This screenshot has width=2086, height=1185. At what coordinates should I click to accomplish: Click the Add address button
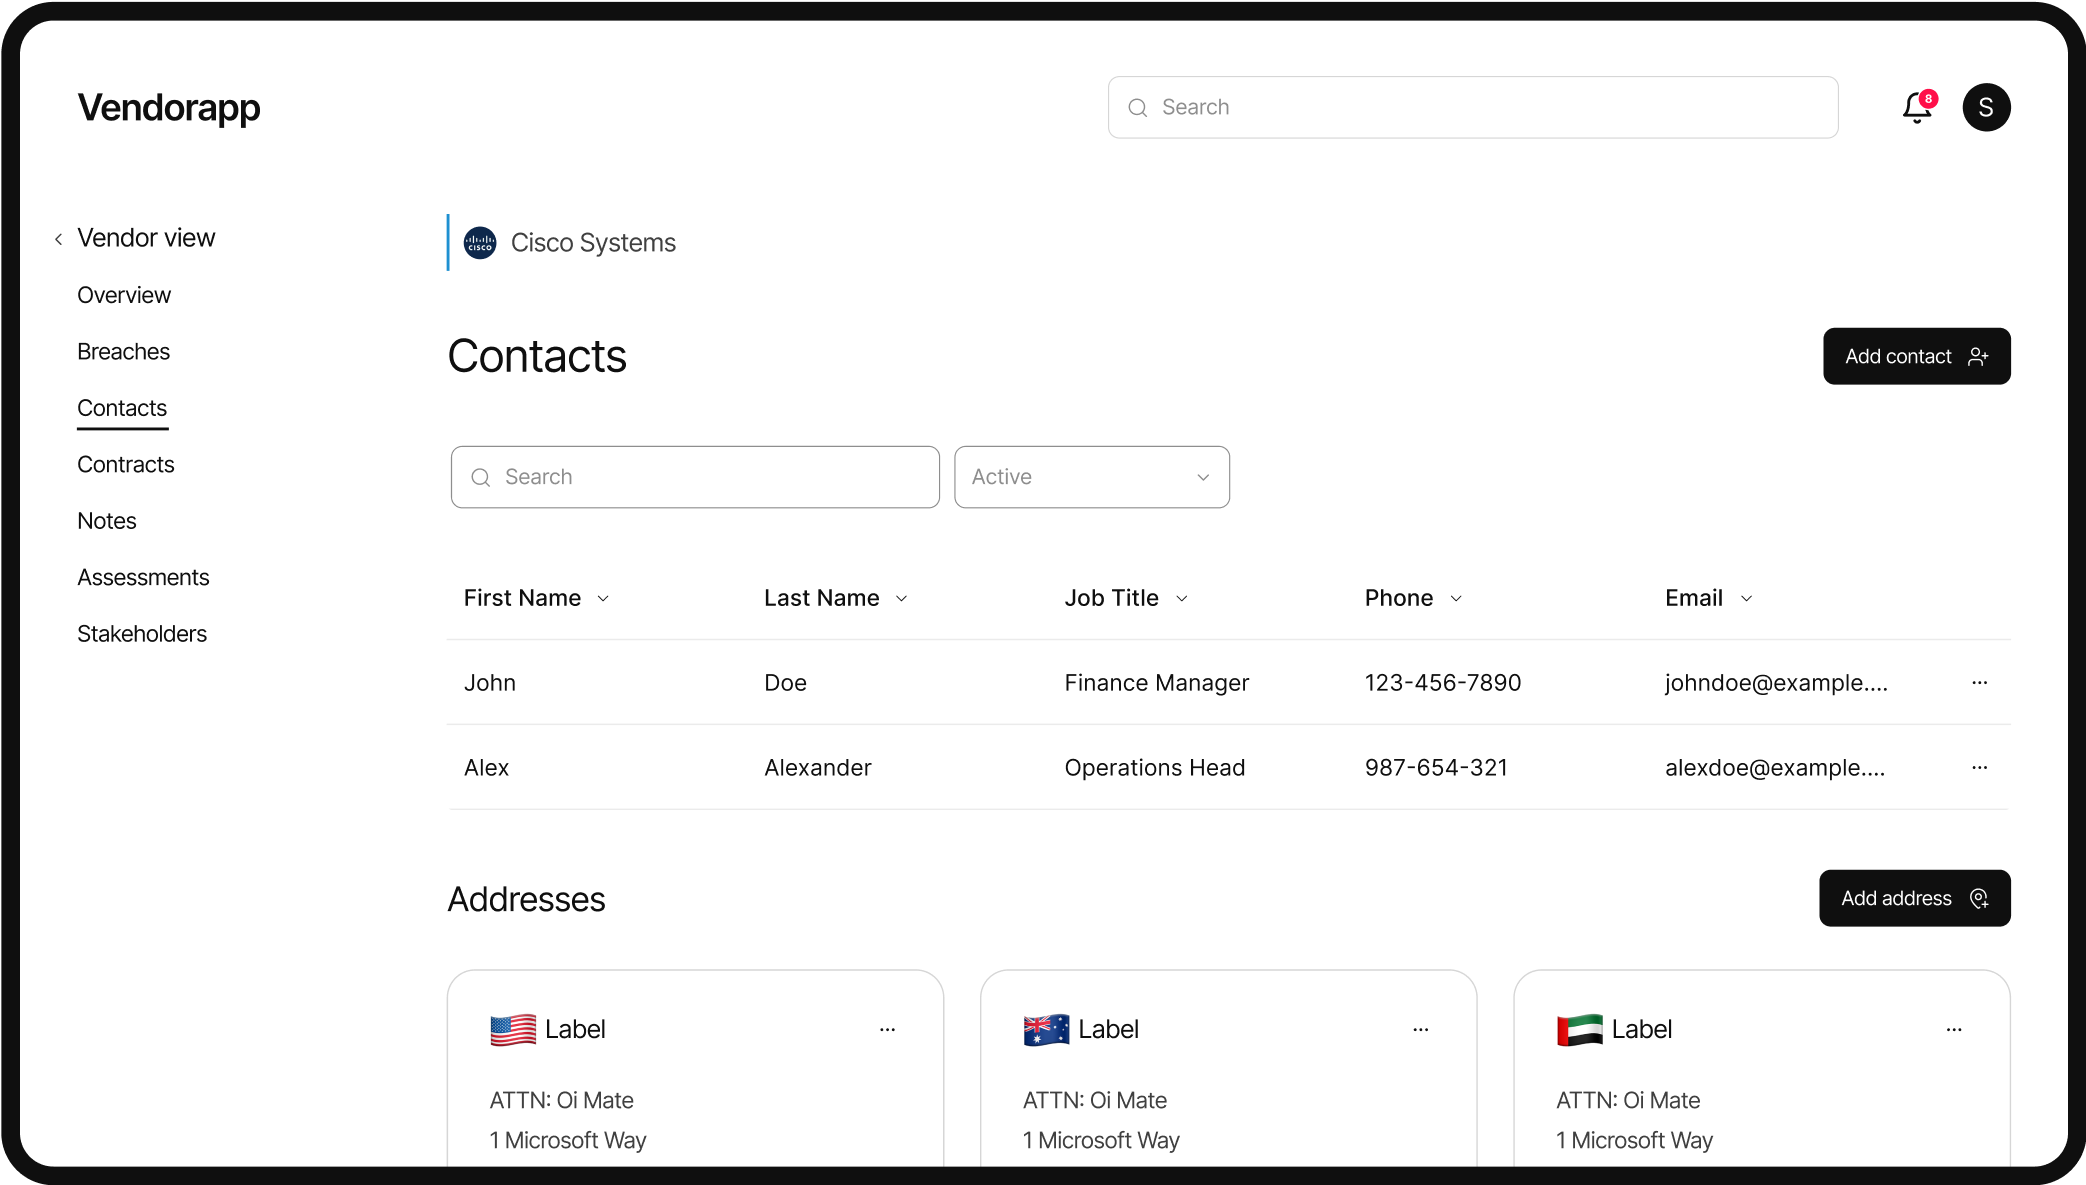1914,898
